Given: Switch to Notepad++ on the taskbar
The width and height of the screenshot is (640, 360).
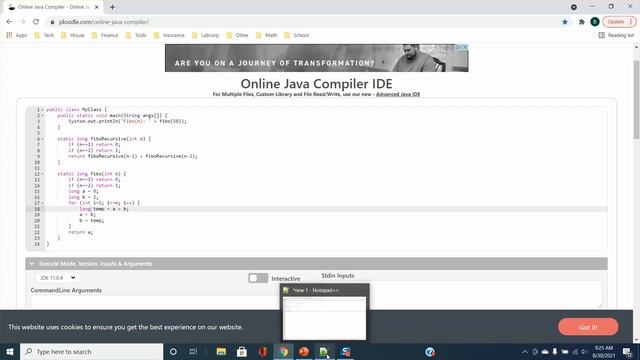Looking at the screenshot, I should (x=324, y=351).
